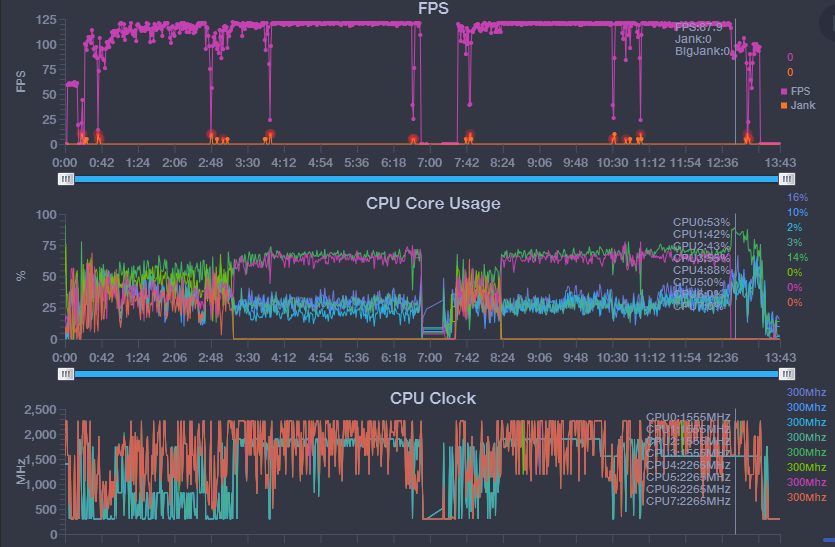The width and height of the screenshot is (835, 547).
Task: Click the 4:12 label on CPU Core Usage axis
Action: (284, 357)
